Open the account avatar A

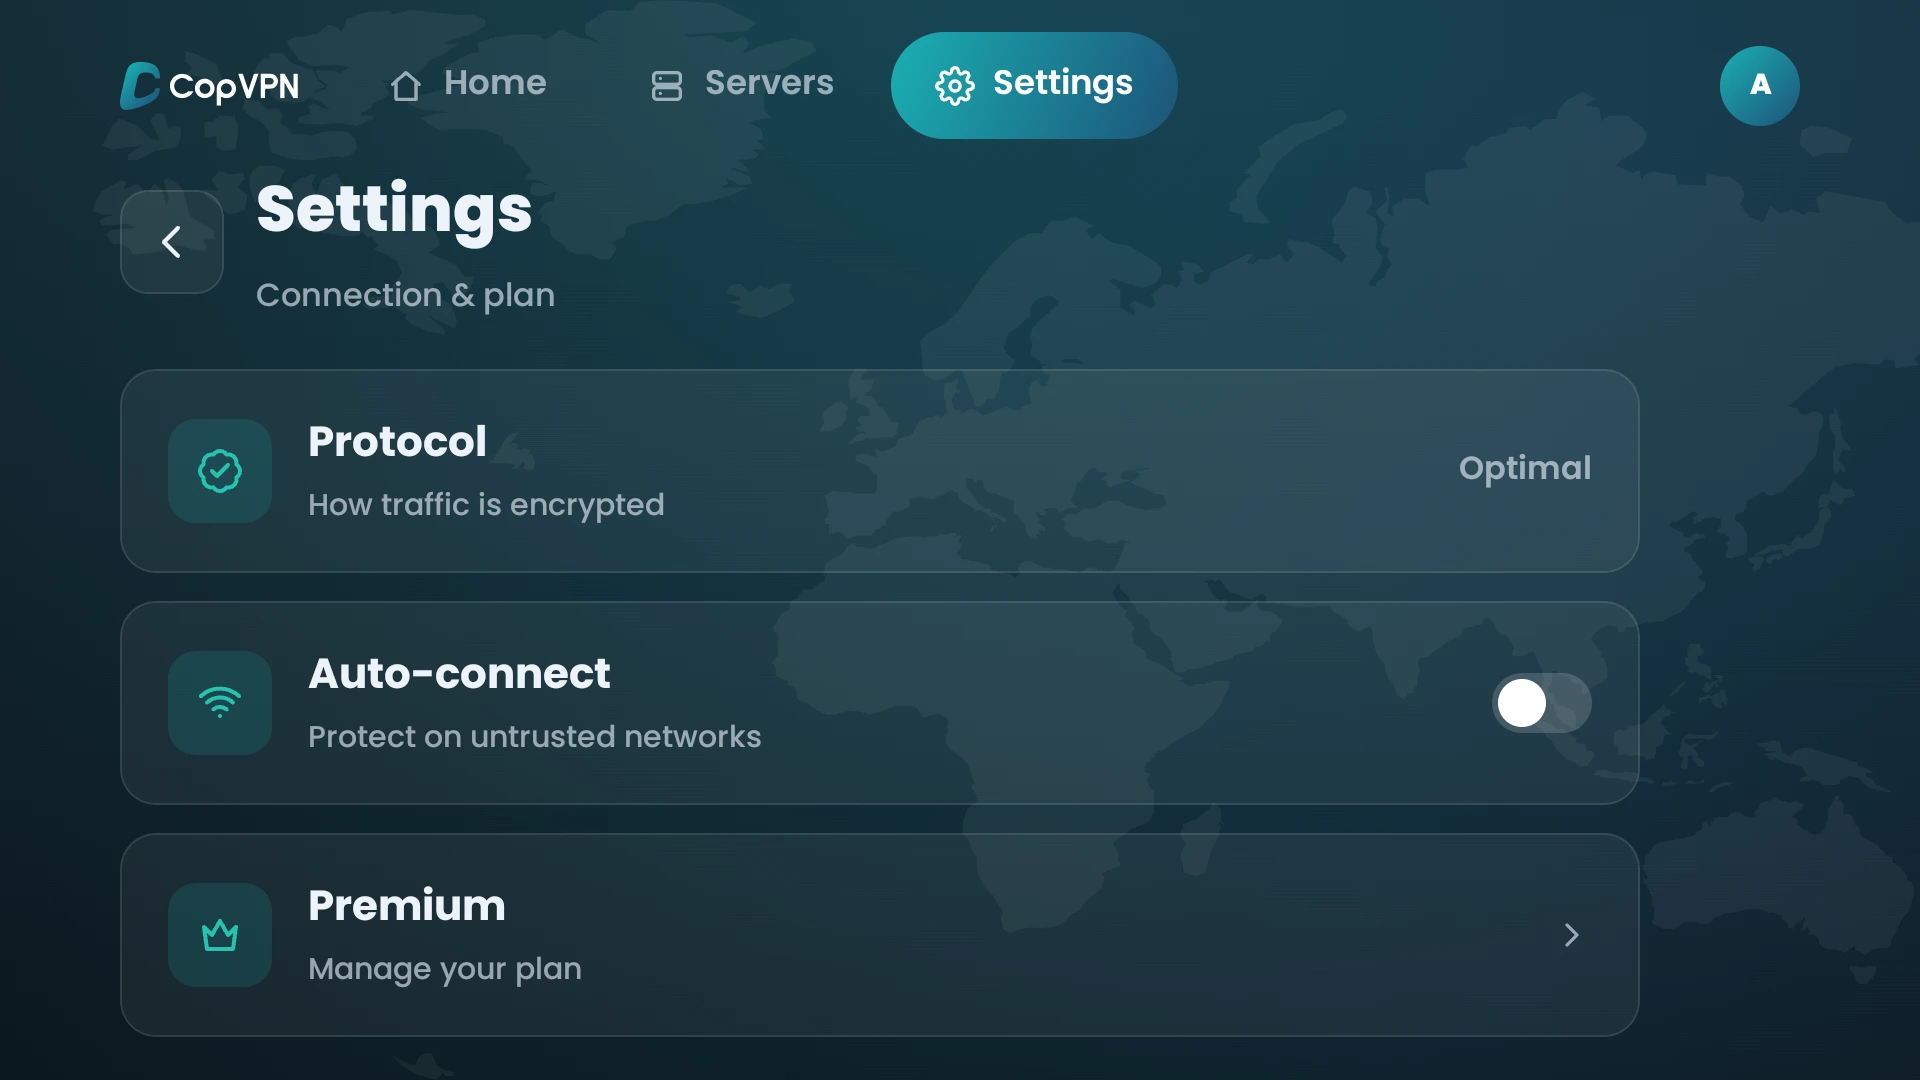[x=1760, y=86]
